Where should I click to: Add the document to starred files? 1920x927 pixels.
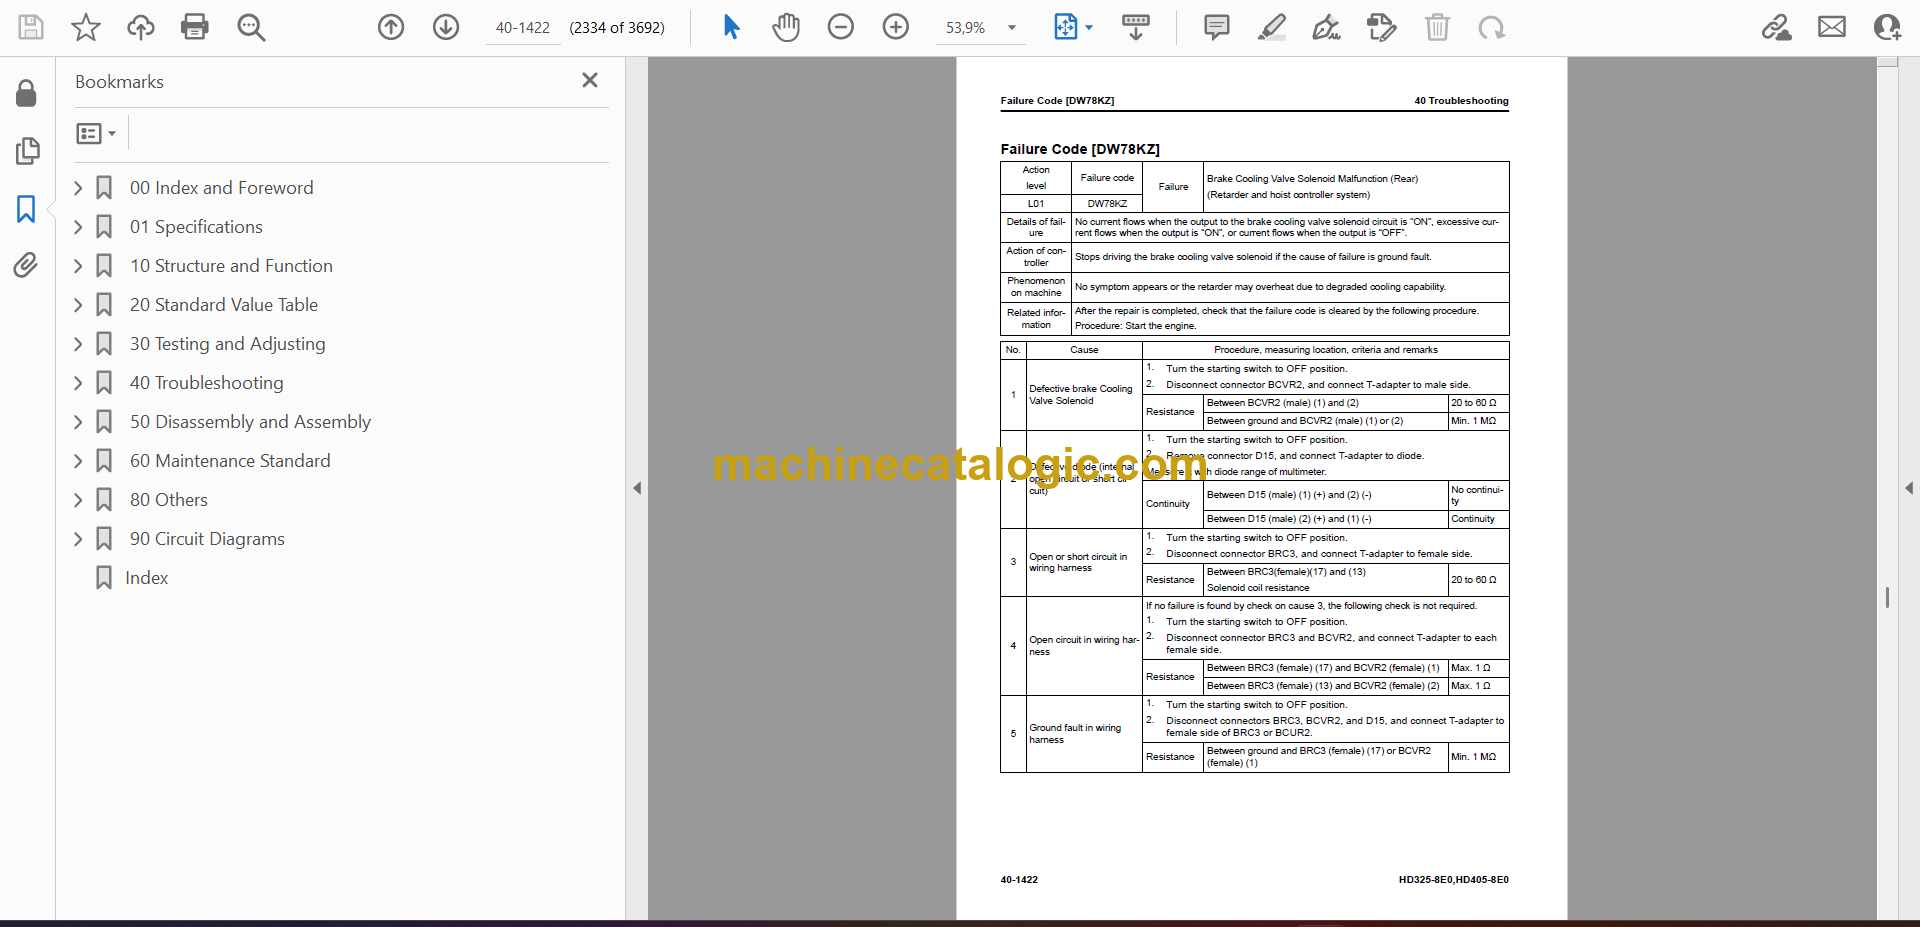point(86,27)
